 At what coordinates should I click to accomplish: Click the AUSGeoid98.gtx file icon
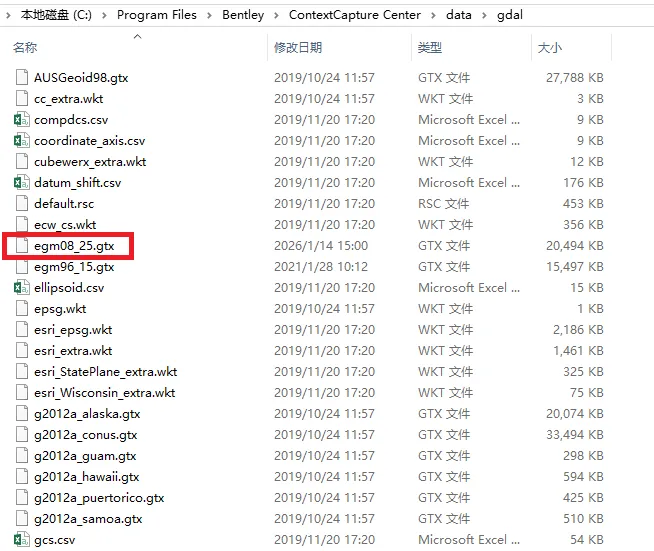pyautogui.click(x=22, y=78)
